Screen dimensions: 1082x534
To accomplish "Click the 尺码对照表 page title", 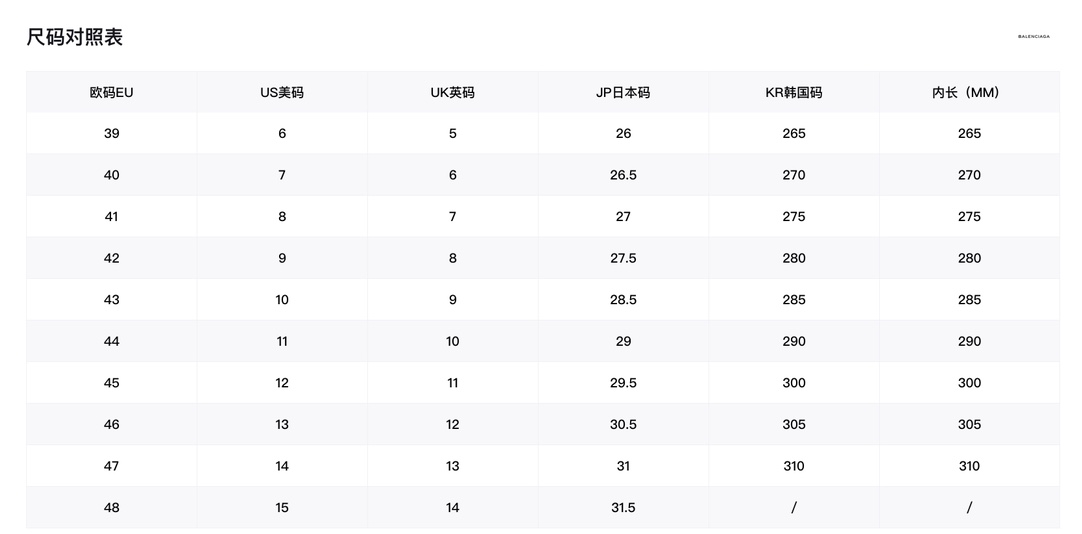I will [75, 37].
